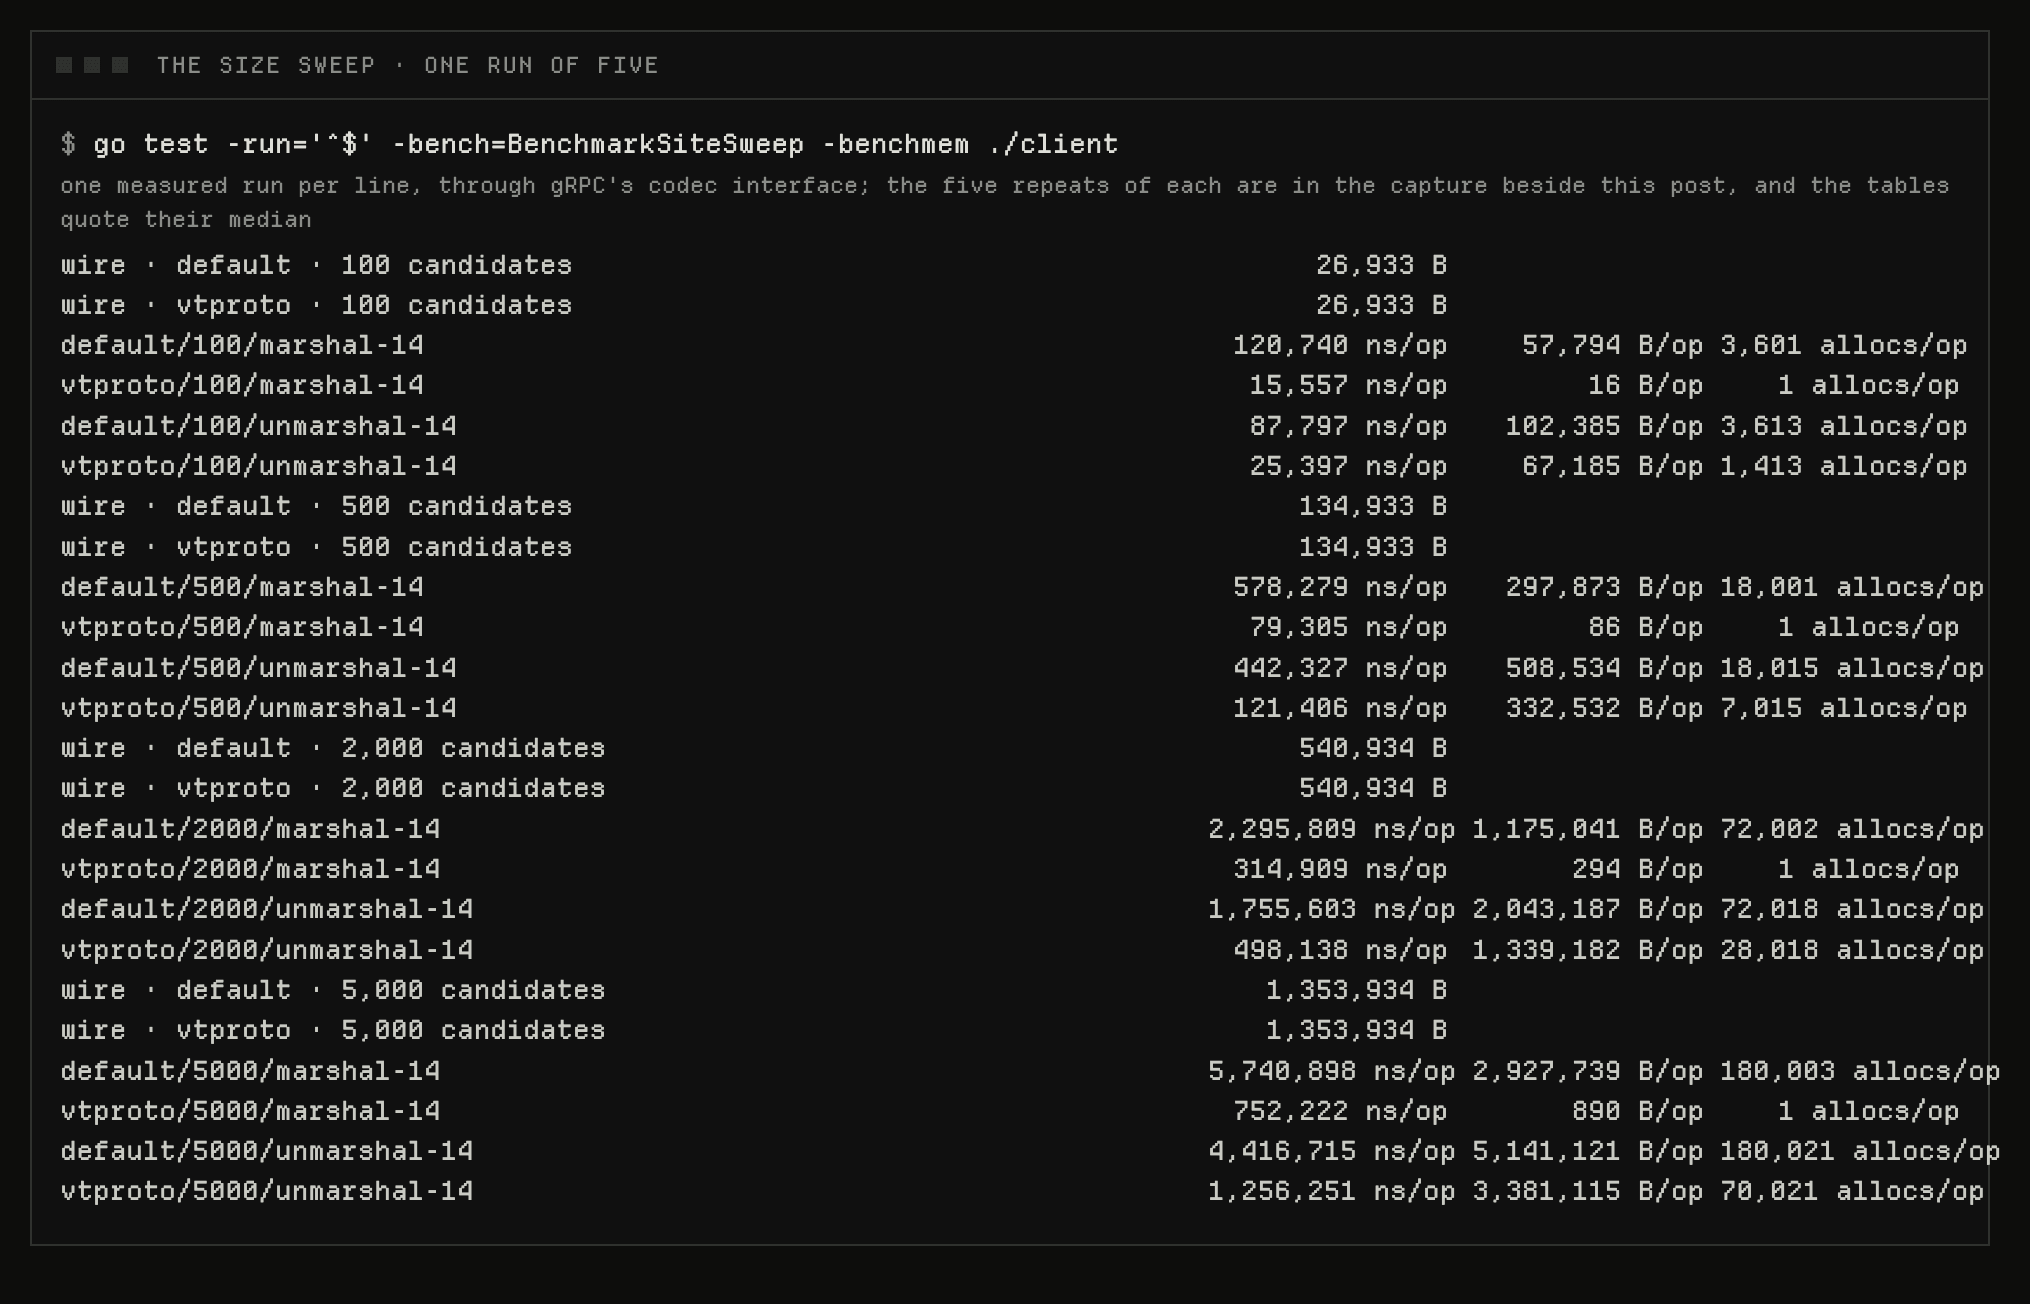Click the default/500/unmarshal-14 line label
The image size is (2030, 1304).
coord(258,668)
